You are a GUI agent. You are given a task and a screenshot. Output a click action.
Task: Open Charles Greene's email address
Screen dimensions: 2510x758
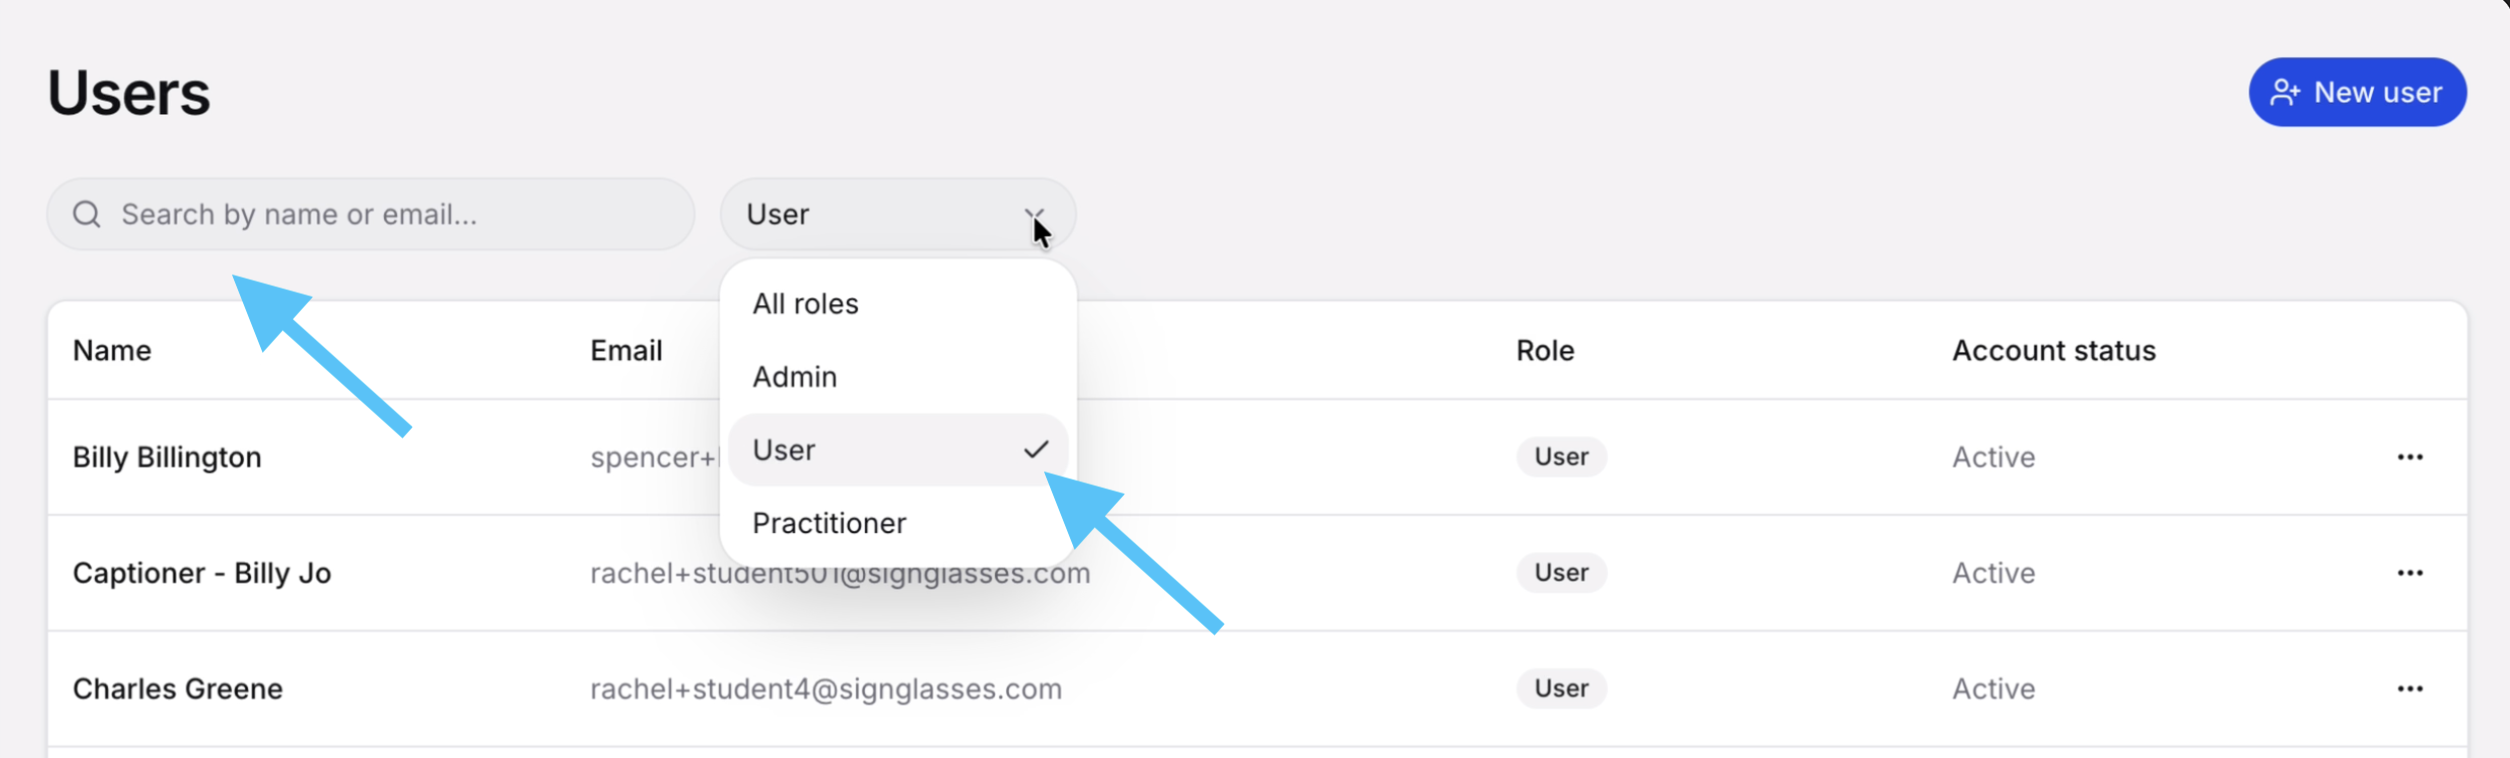click(x=826, y=689)
